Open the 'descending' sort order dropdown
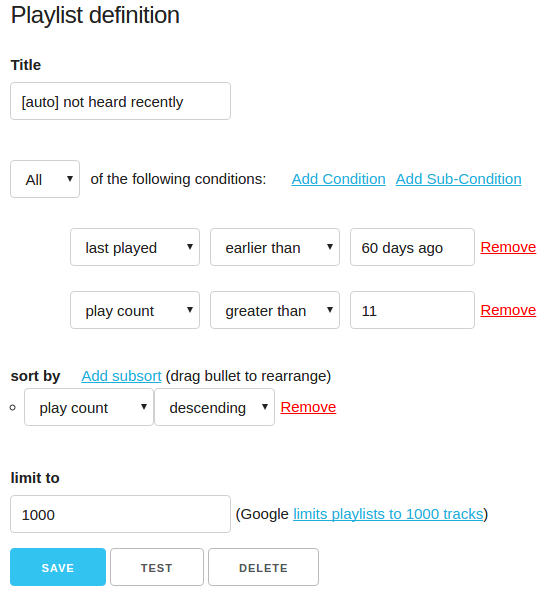Image resolution: width=553 pixels, height=594 pixels. point(214,407)
